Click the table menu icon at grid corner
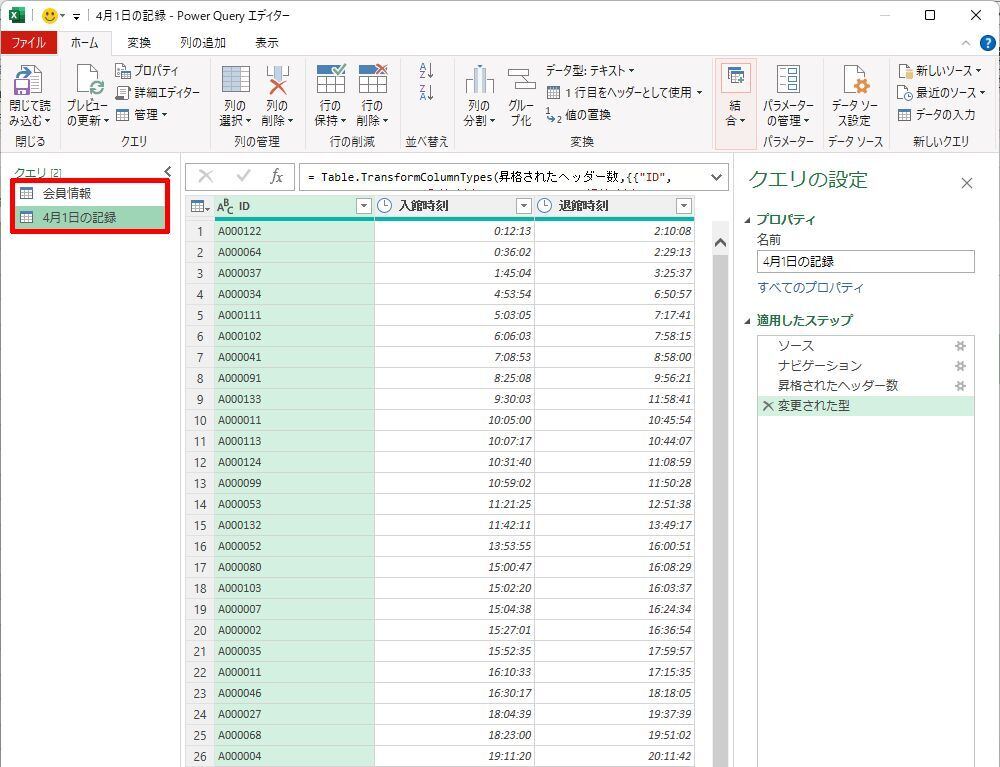Screen dimensions: 1000x767 200,206
